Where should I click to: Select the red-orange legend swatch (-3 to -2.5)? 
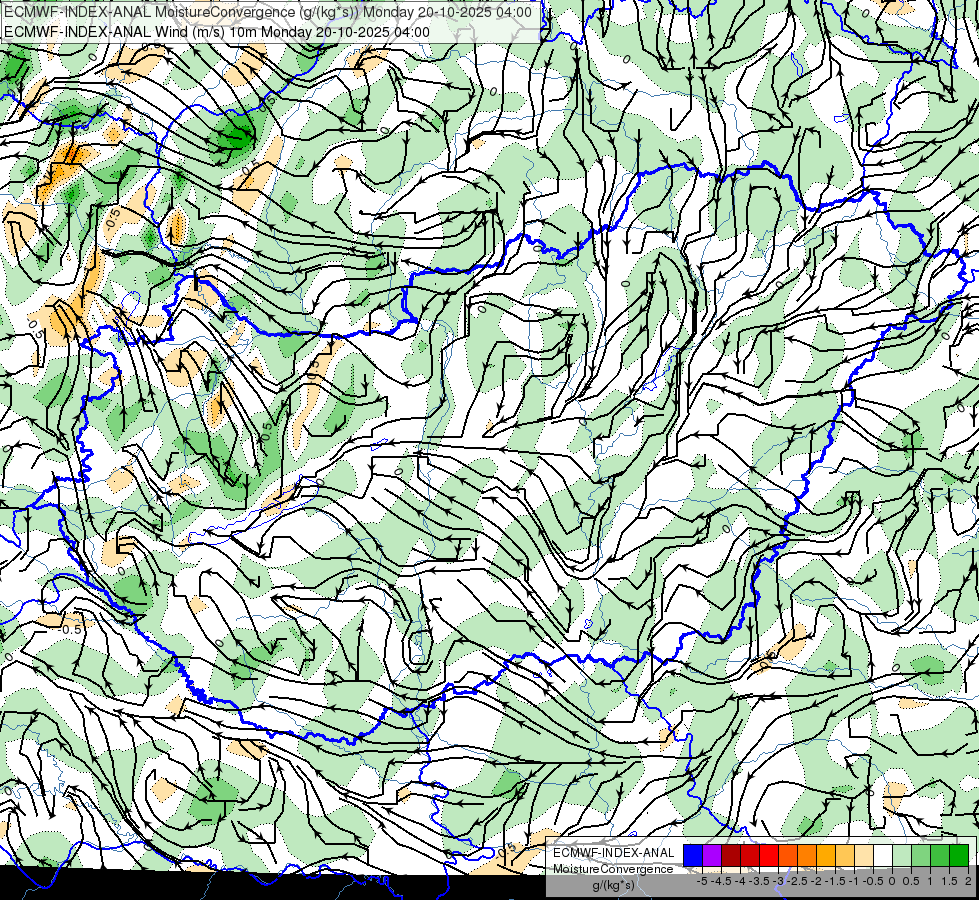(788, 856)
